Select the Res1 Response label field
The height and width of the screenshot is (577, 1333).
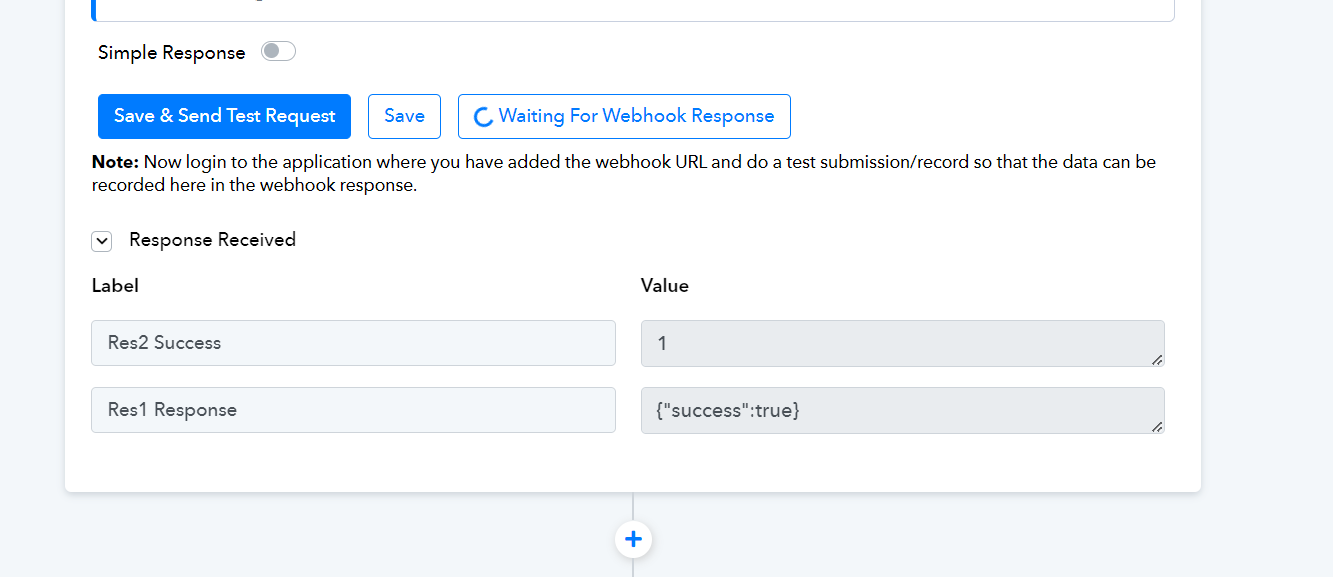[353, 410]
